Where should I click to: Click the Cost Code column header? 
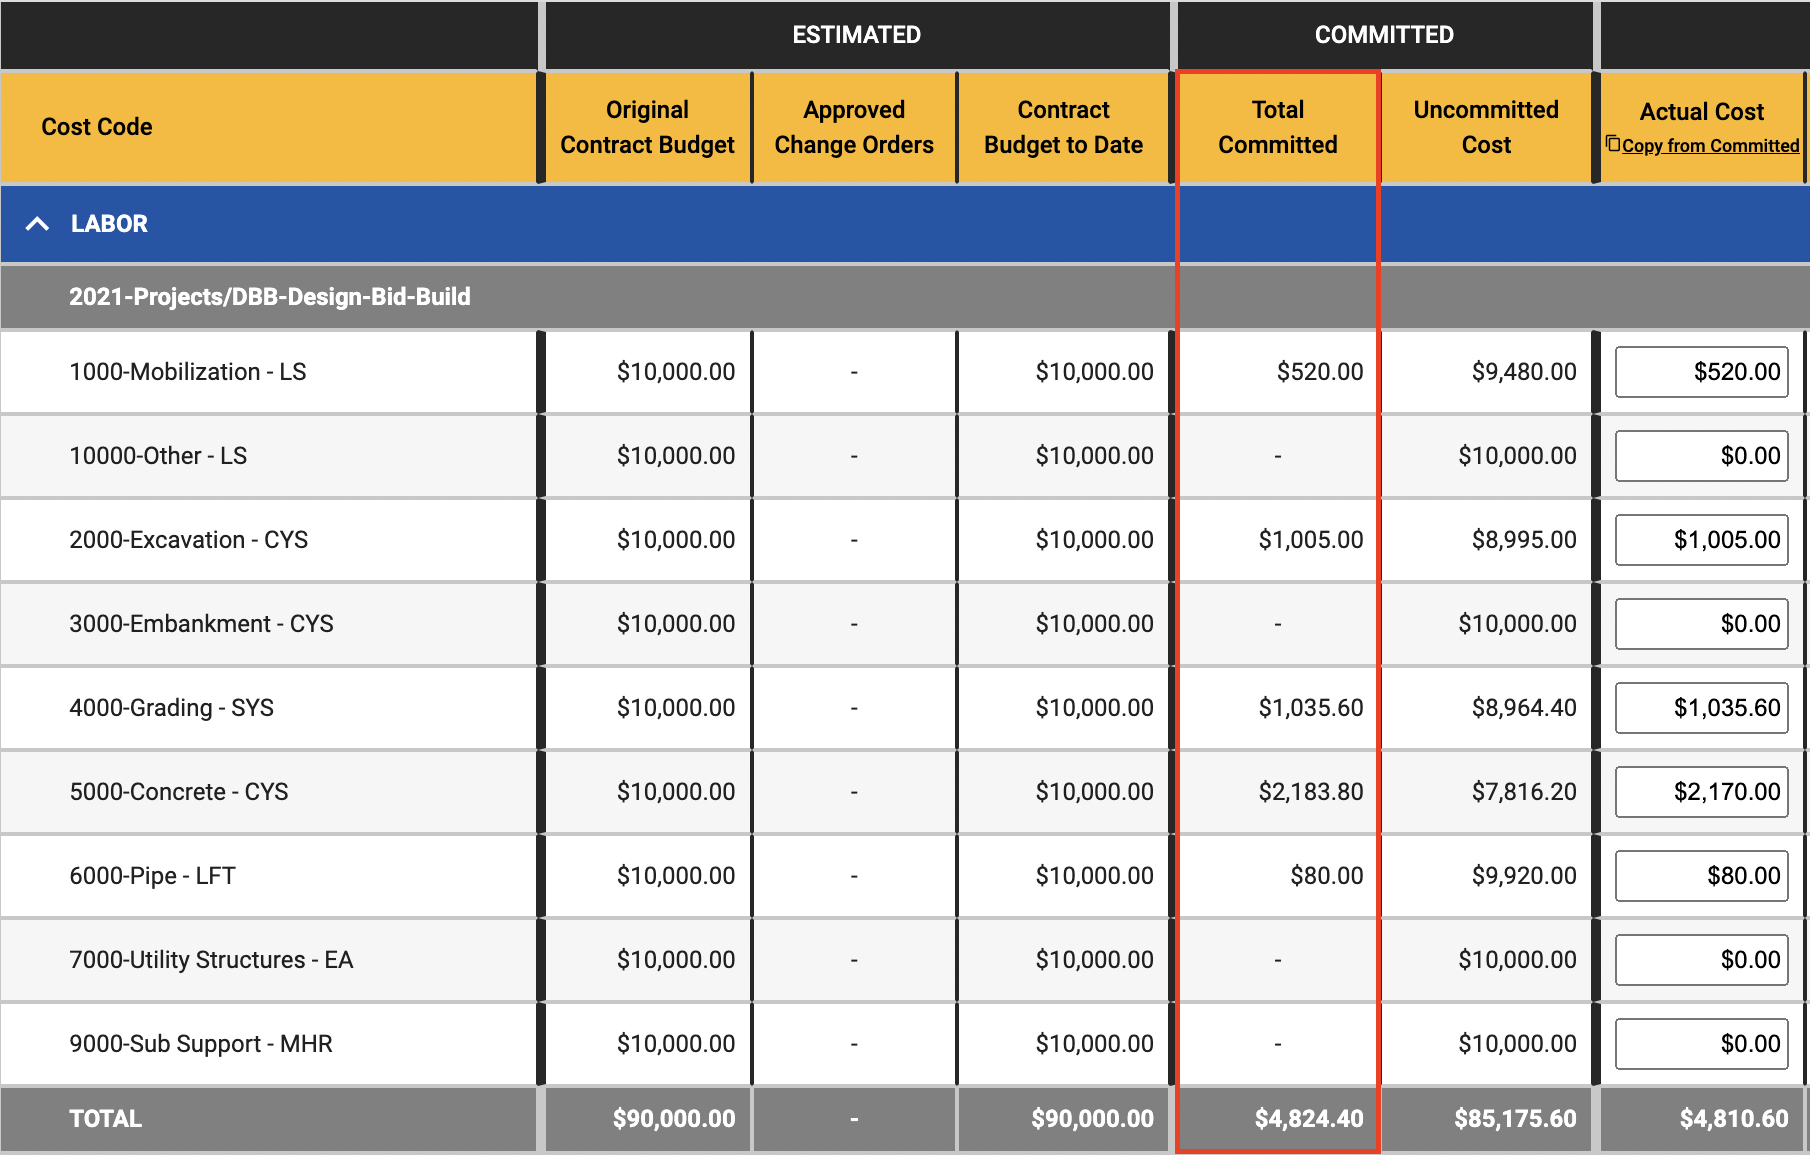click(x=97, y=127)
